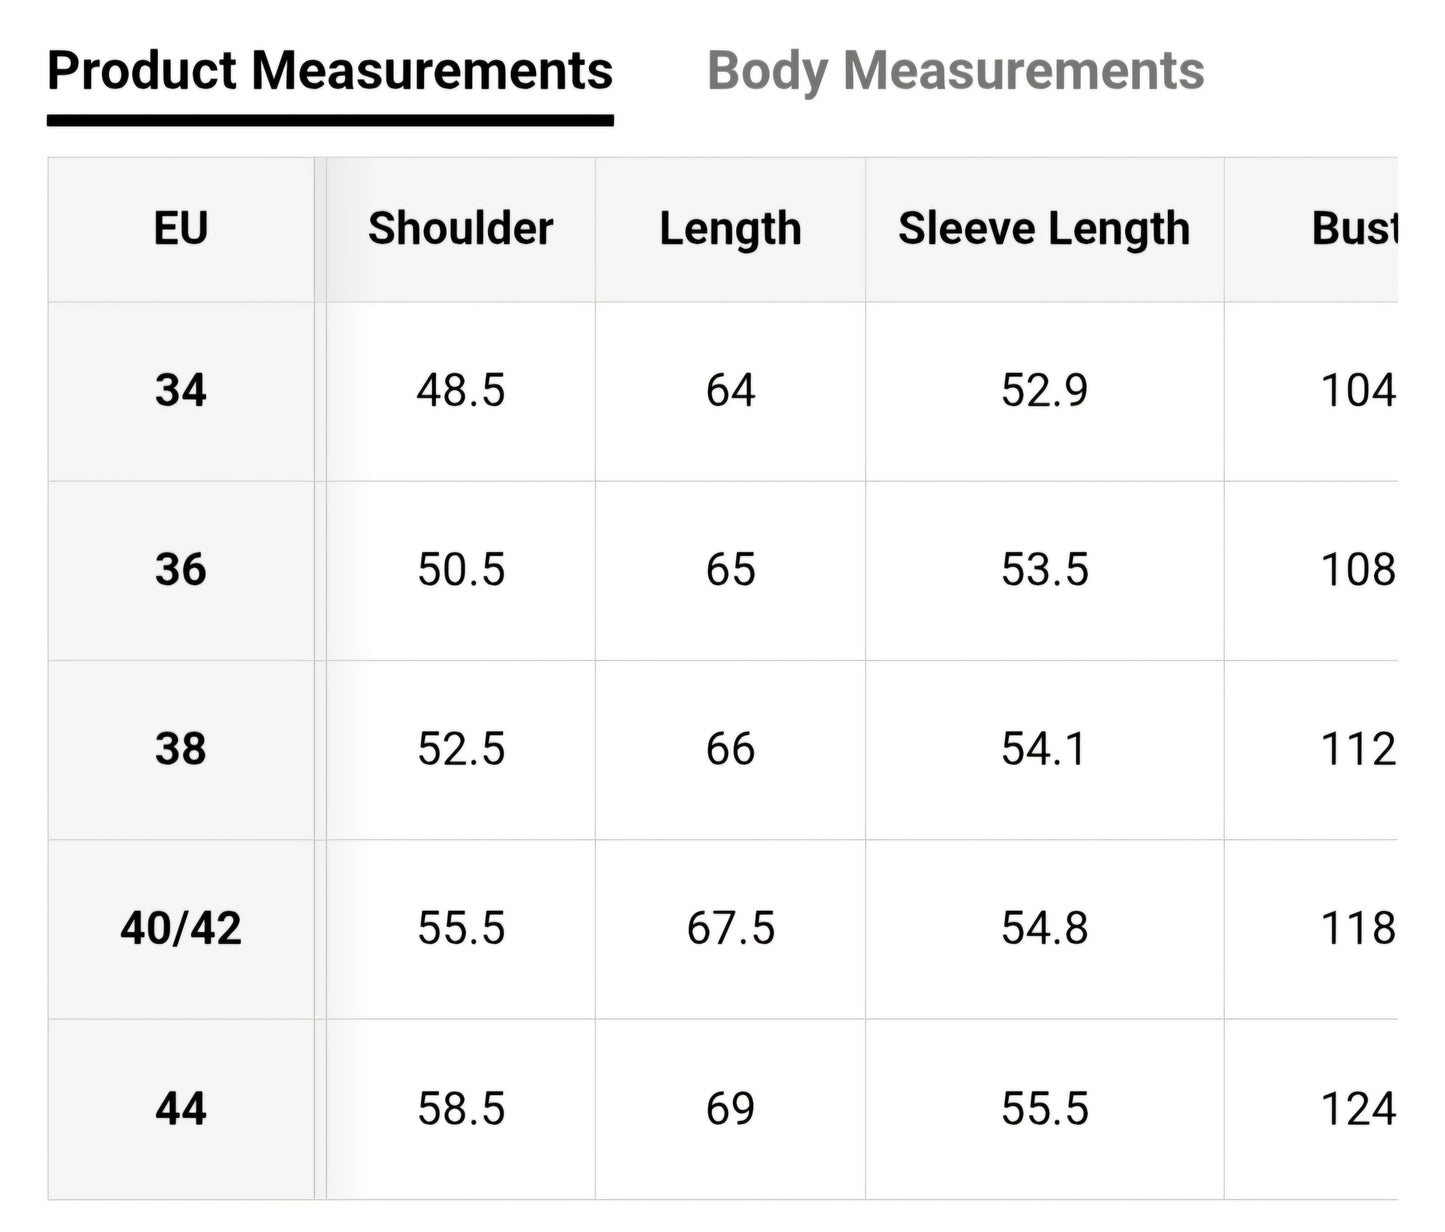Image resolution: width=1445 pixels, height=1232 pixels.
Task: Select the EU size 38 row label
Action: coord(181,749)
